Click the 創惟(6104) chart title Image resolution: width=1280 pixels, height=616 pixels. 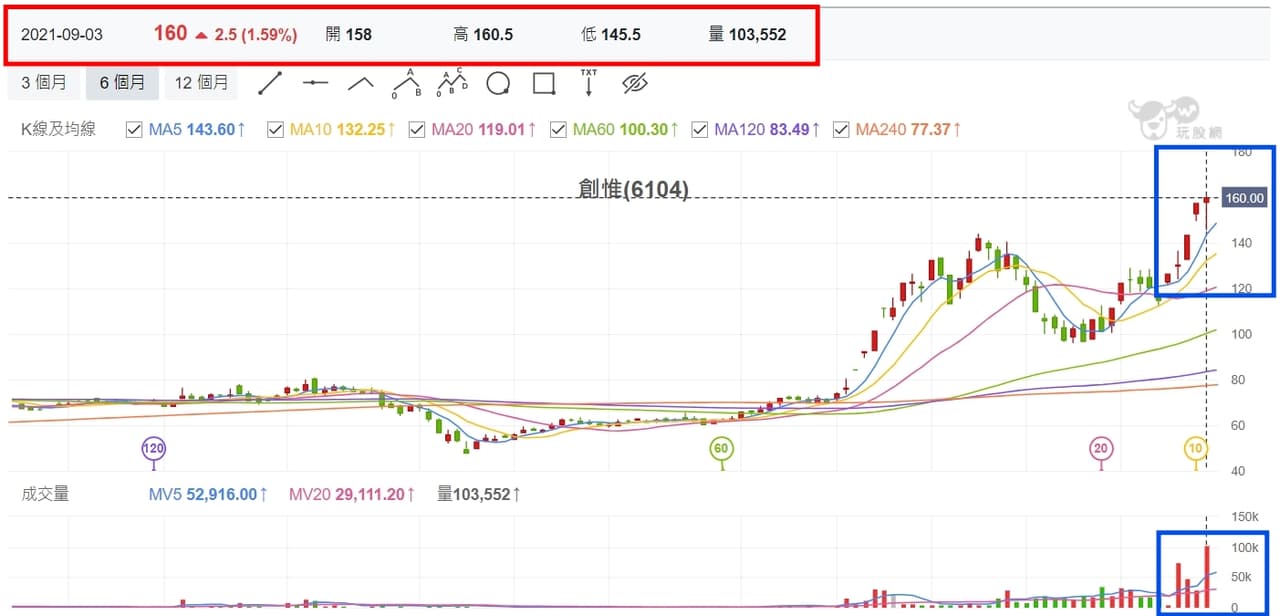point(633,189)
